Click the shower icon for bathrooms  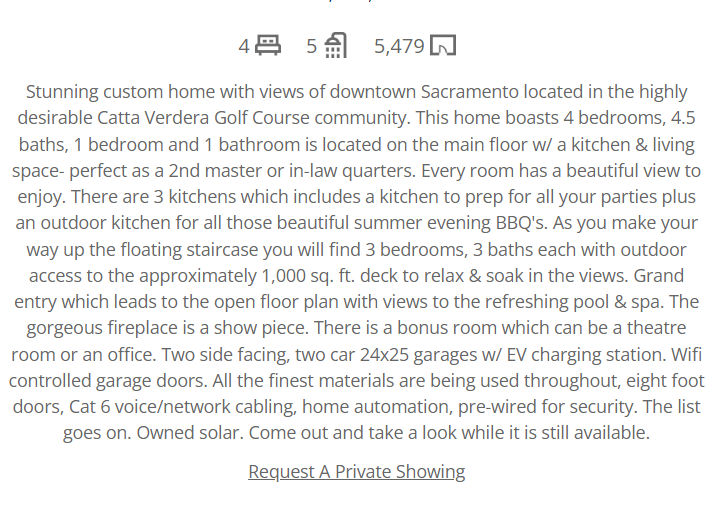pos(336,46)
